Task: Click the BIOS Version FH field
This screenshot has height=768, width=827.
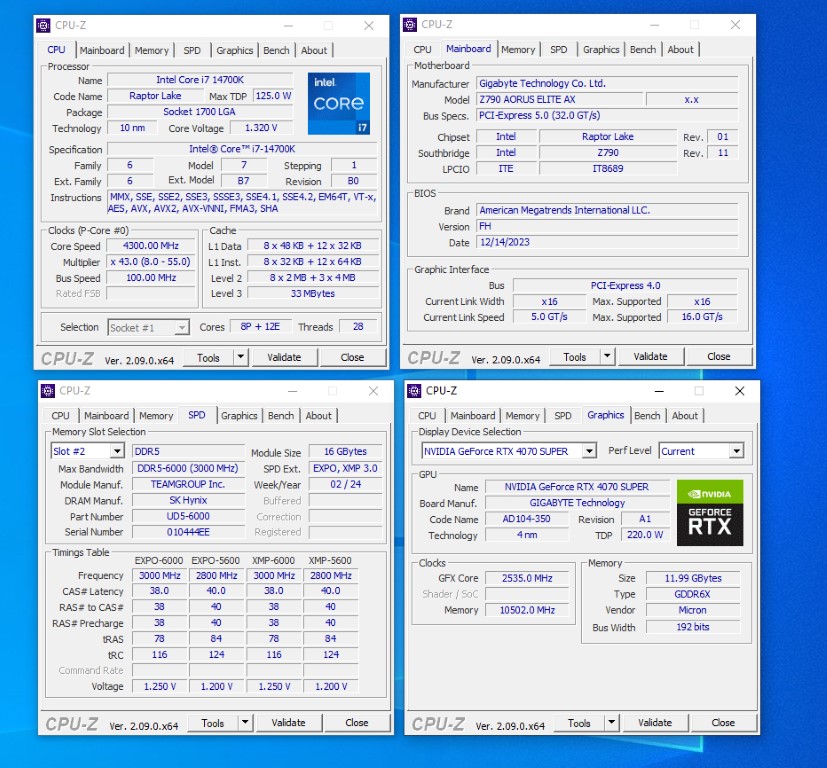Action: [607, 226]
